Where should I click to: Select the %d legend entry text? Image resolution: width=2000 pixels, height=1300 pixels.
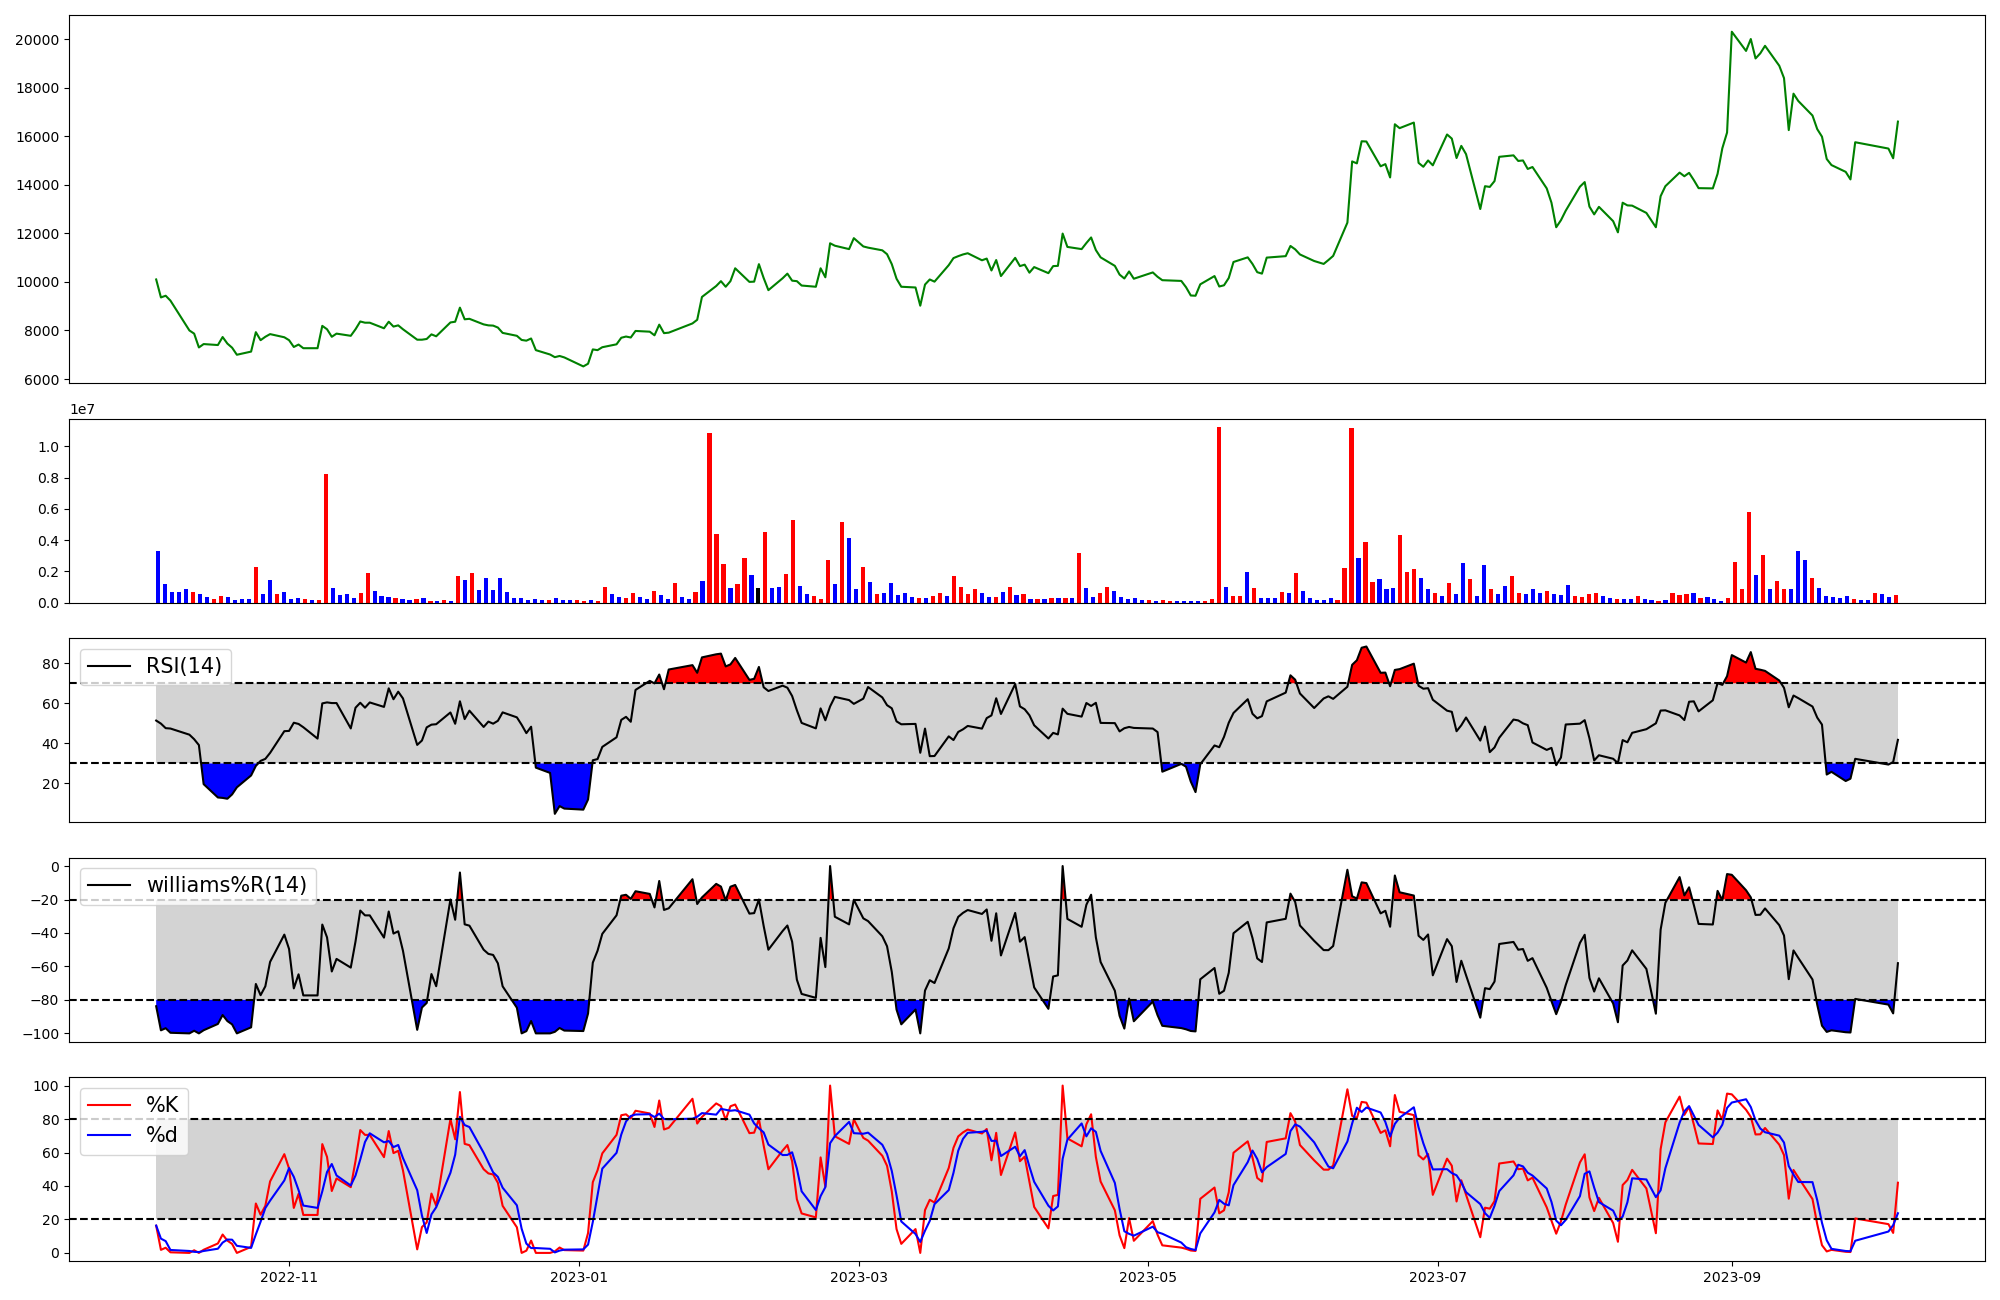[x=162, y=1135]
